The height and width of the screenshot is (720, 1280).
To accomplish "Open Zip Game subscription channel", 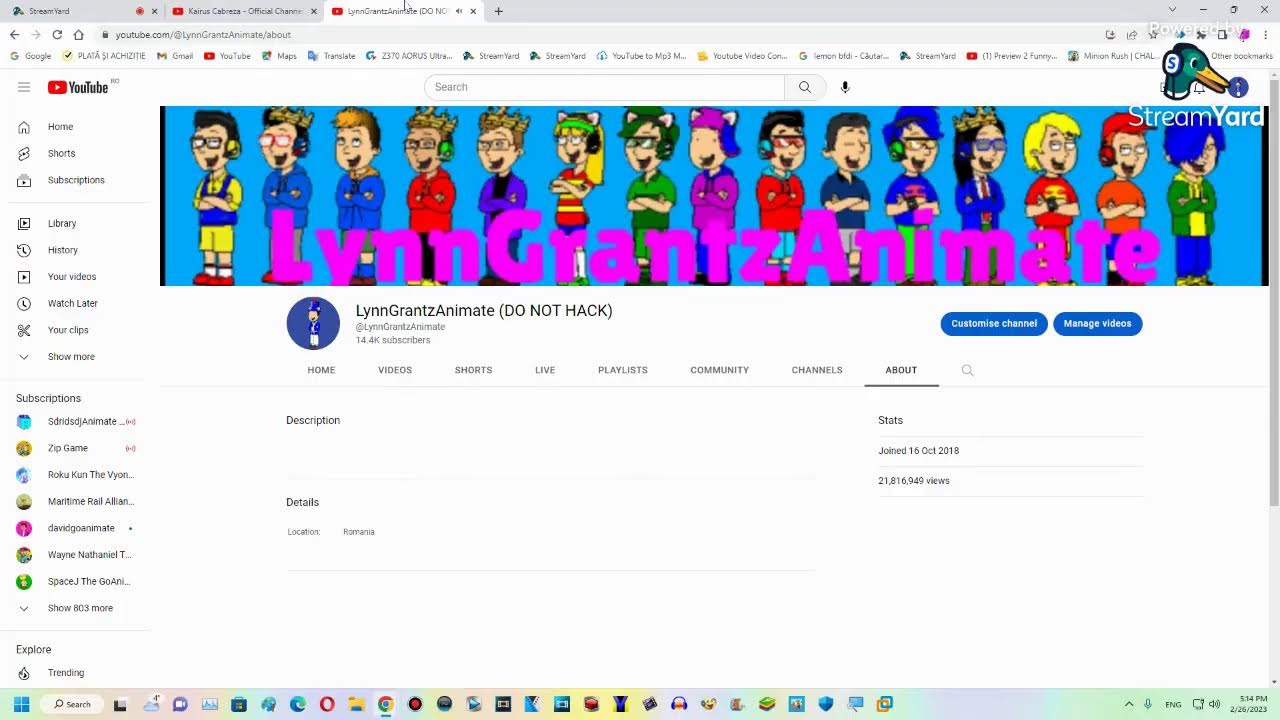I will point(76,448).
